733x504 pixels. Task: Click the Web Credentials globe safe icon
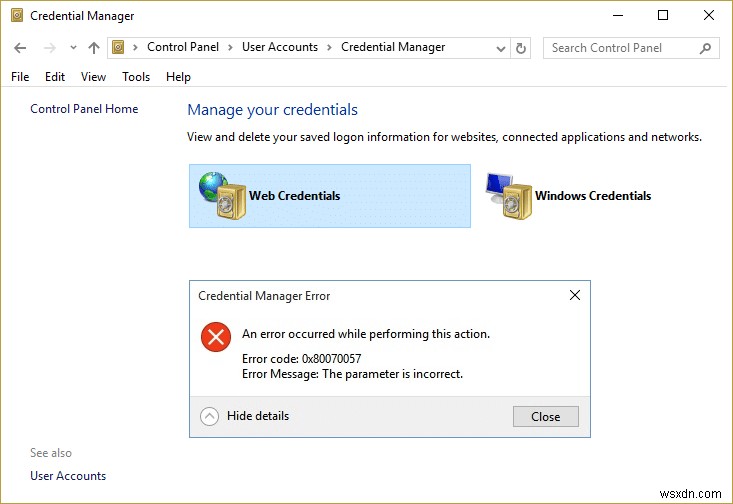pos(222,196)
